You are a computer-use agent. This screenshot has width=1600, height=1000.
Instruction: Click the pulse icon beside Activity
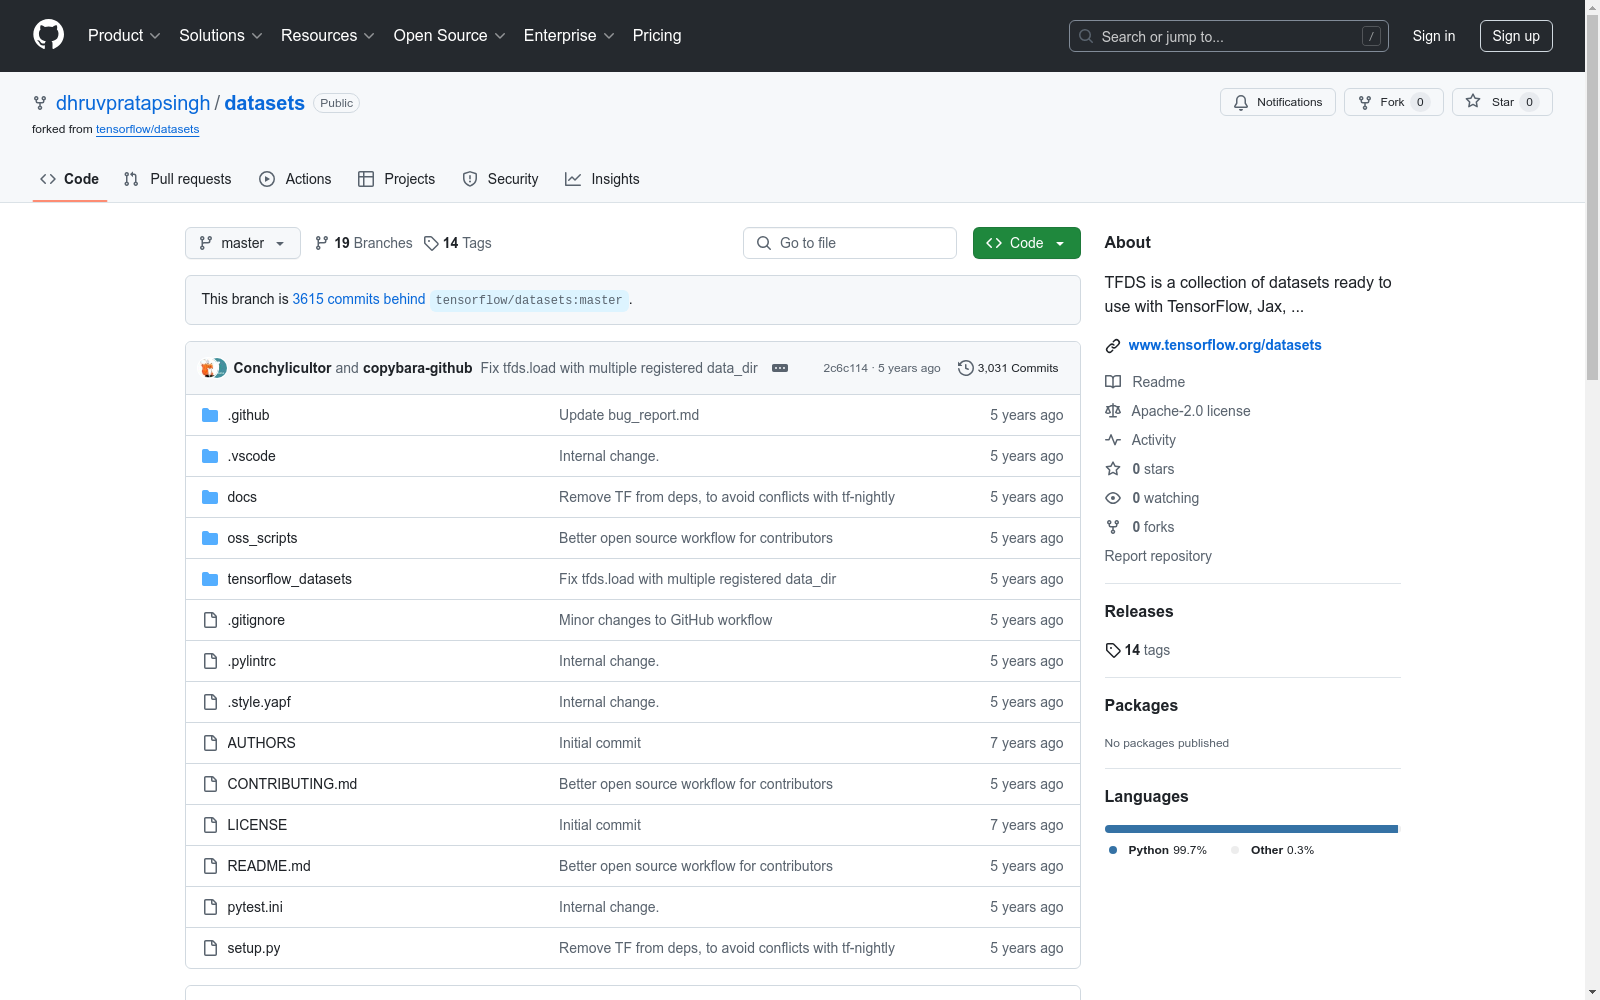(1113, 440)
